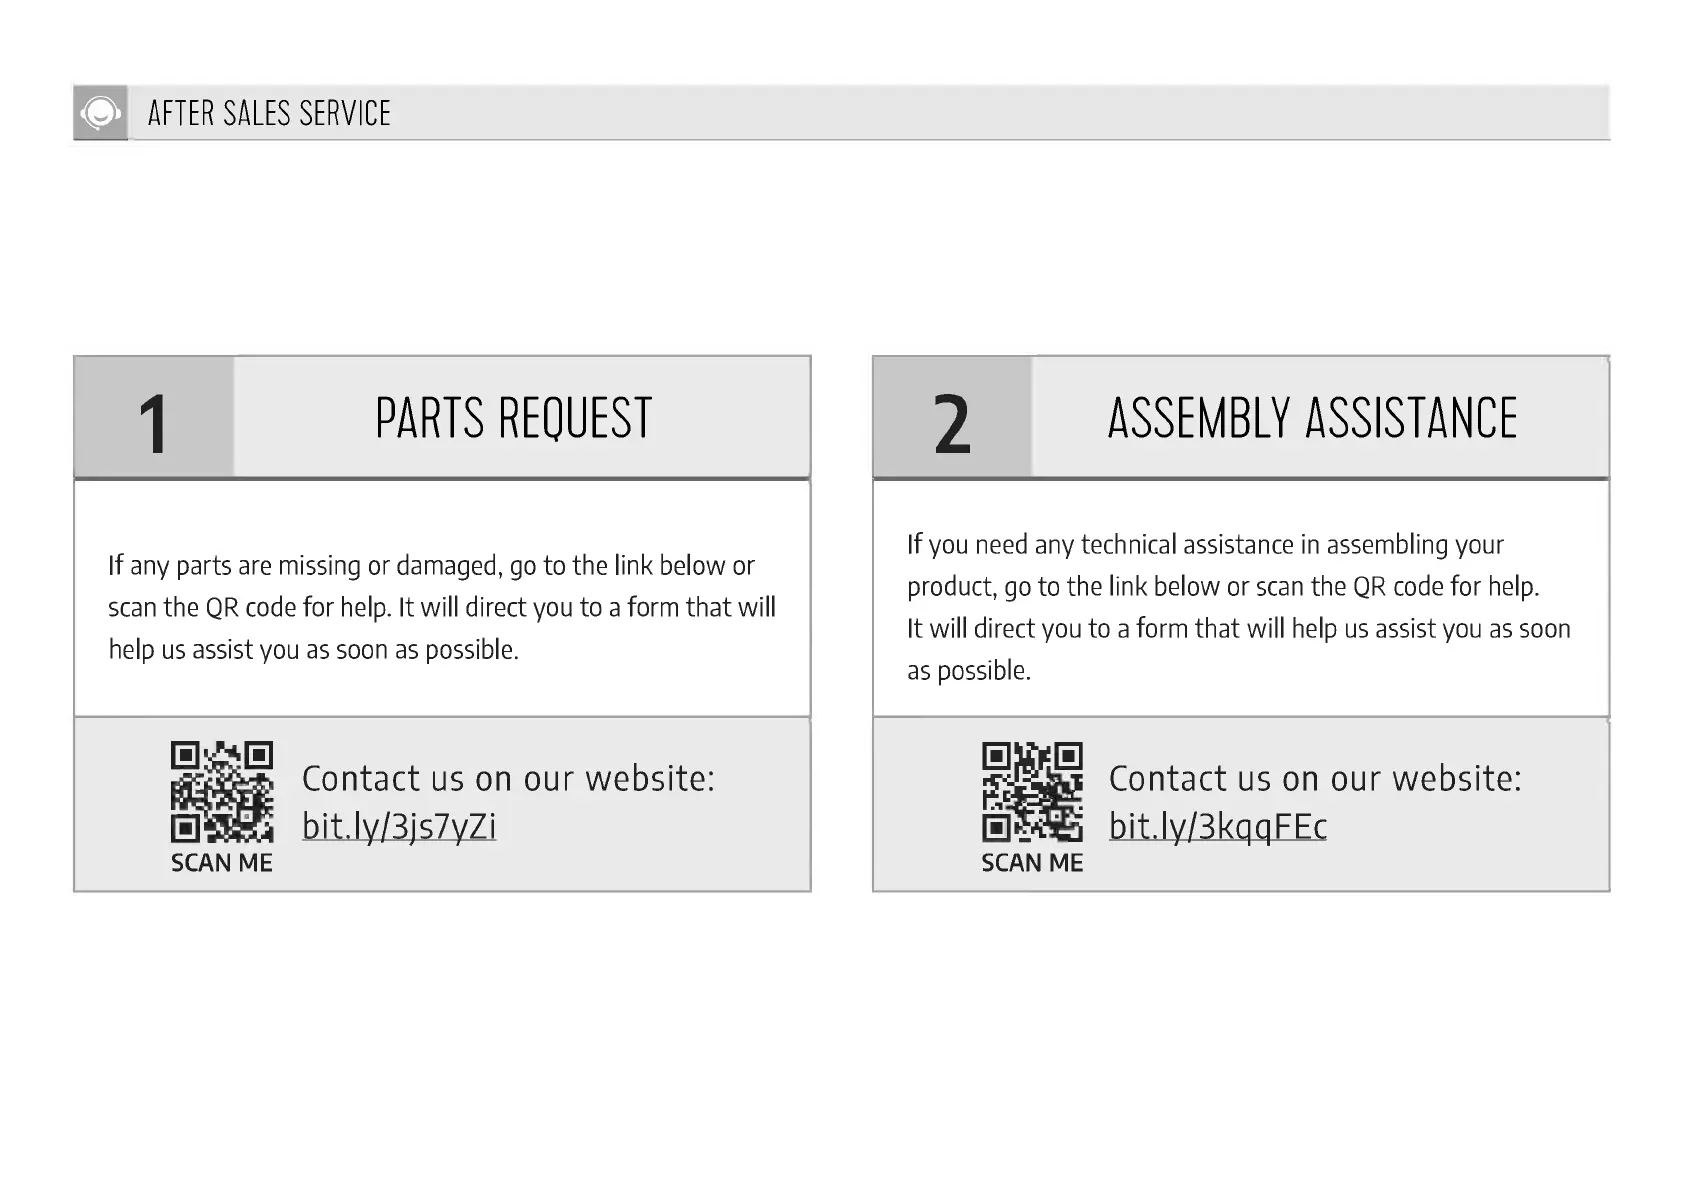
Task: Open the bit.ly/3kqqFEc link
Action: (1217, 827)
